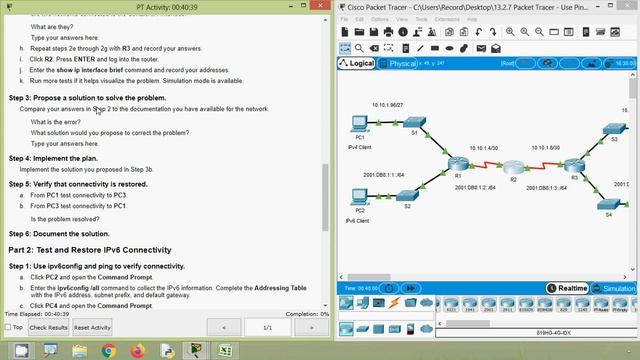
Task: Open the custom devices dialog icon
Action: tap(569, 32)
